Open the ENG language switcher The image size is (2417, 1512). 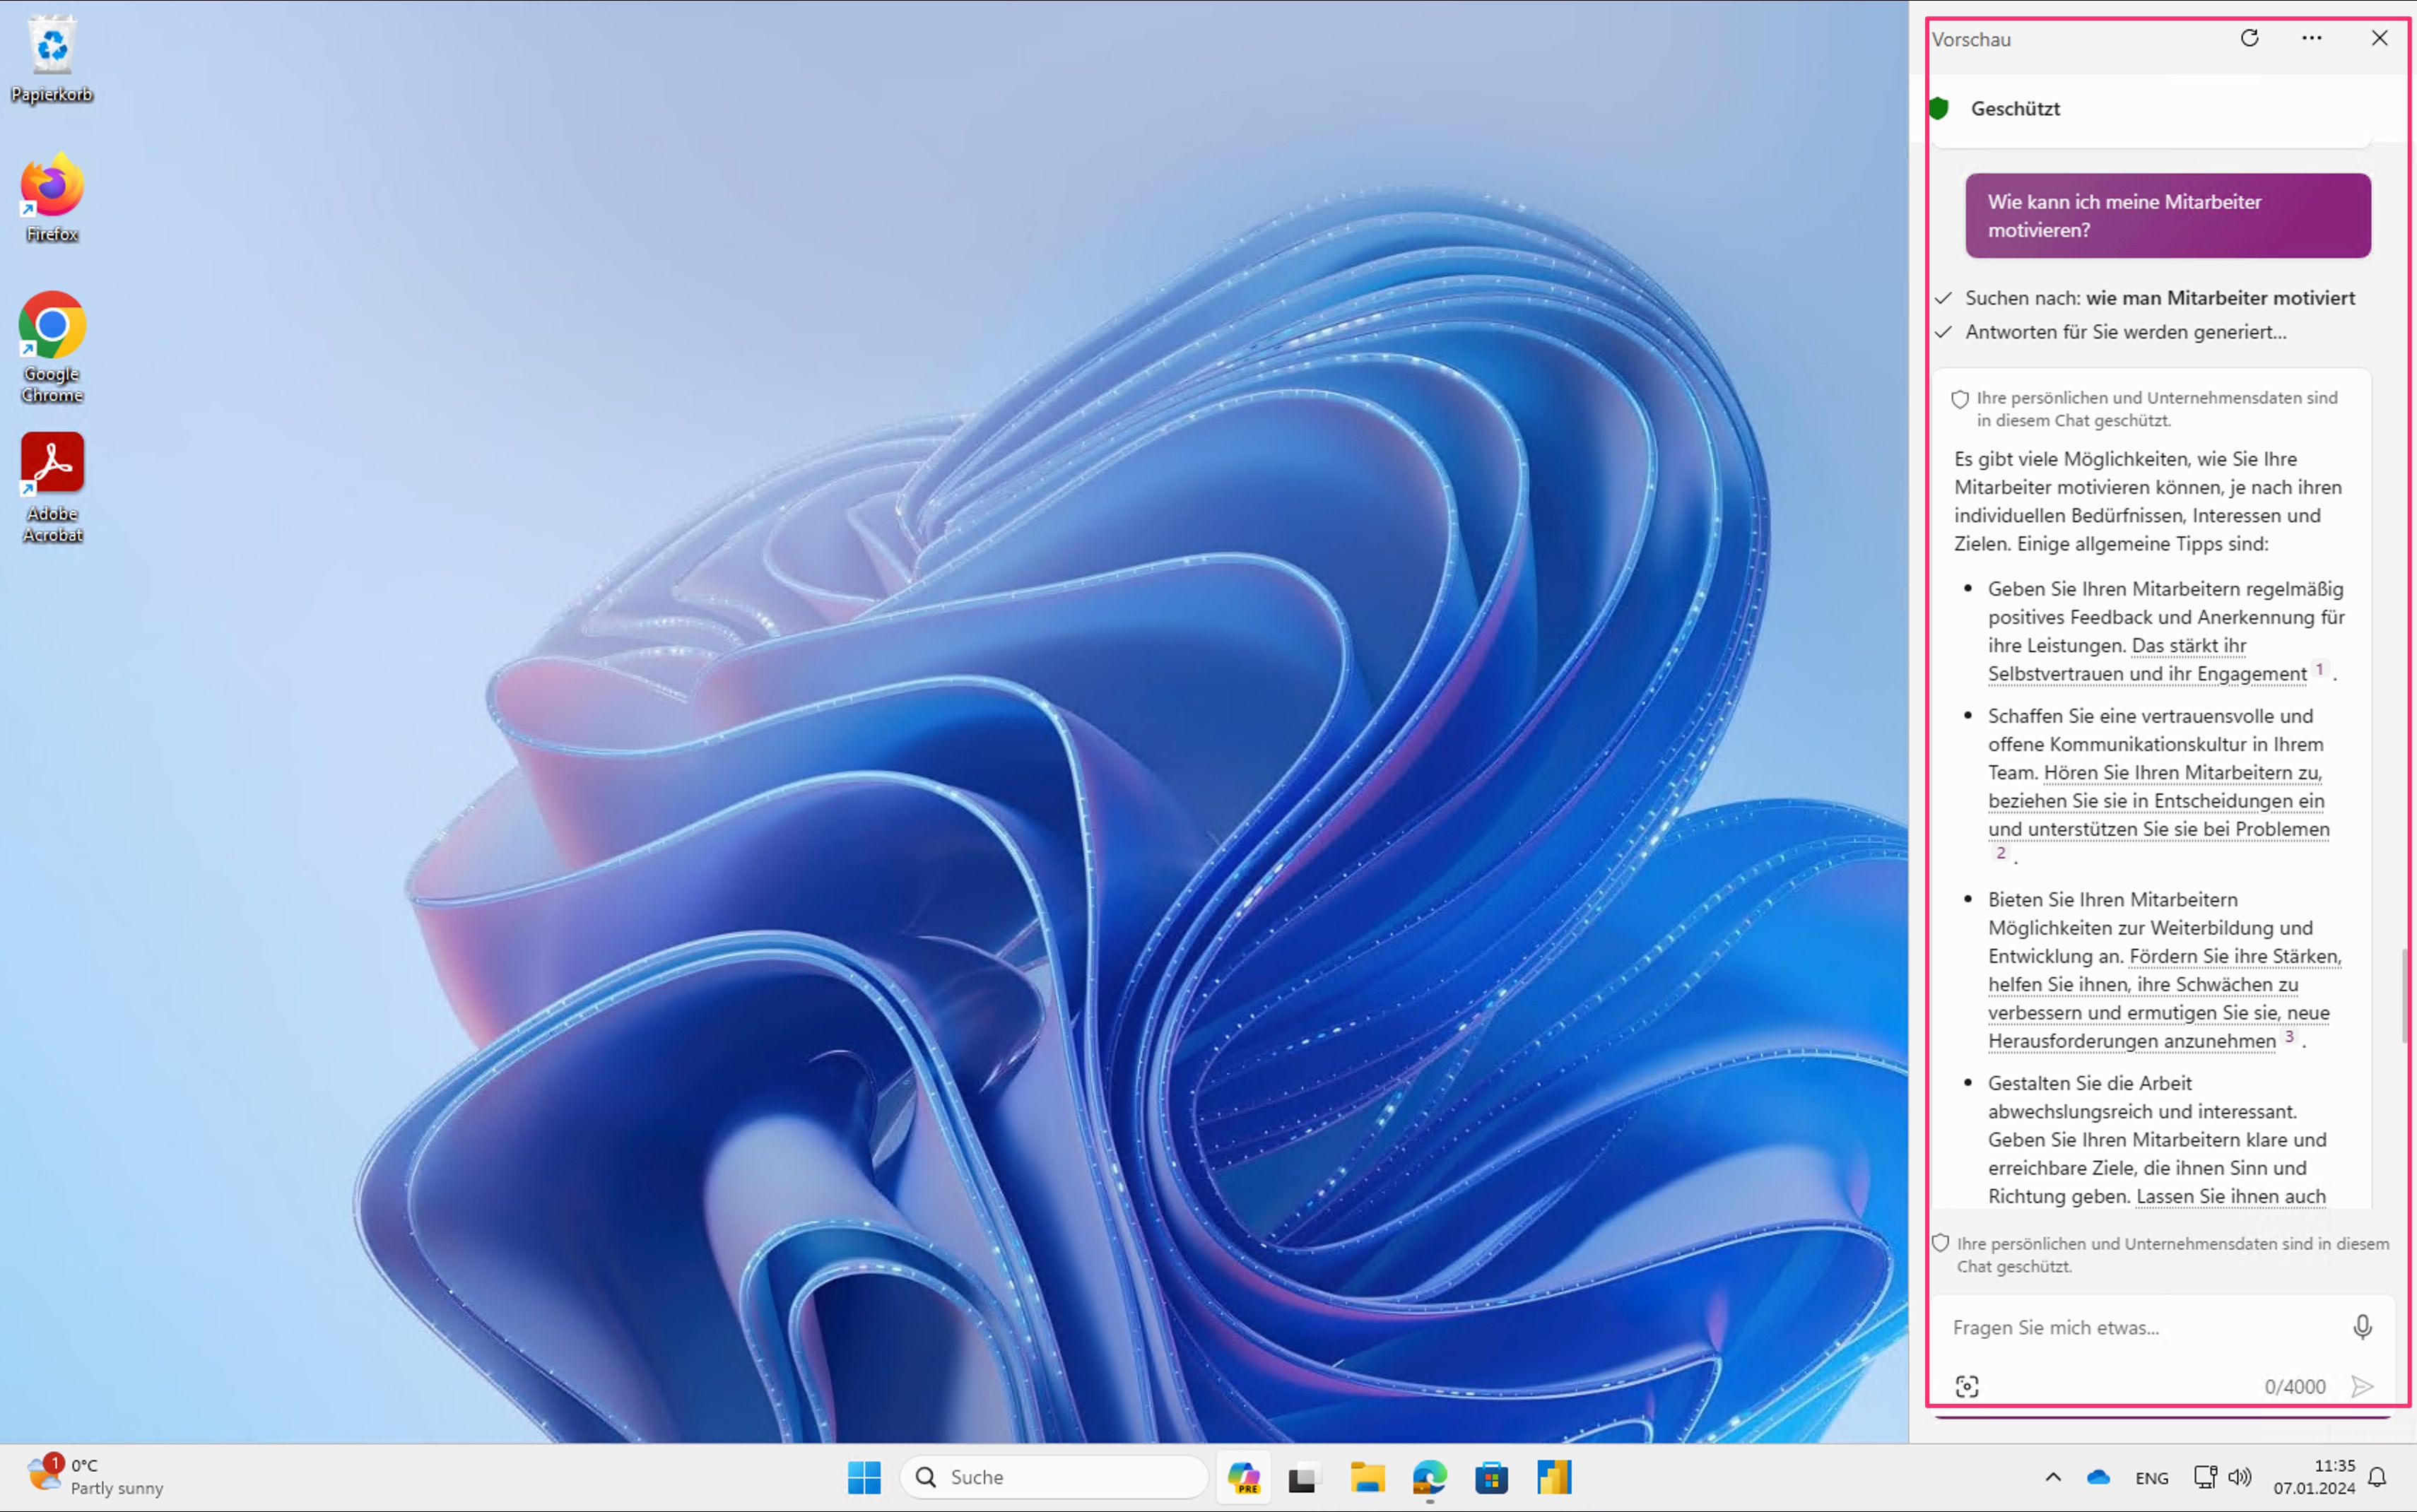pyautogui.click(x=2151, y=1478)
